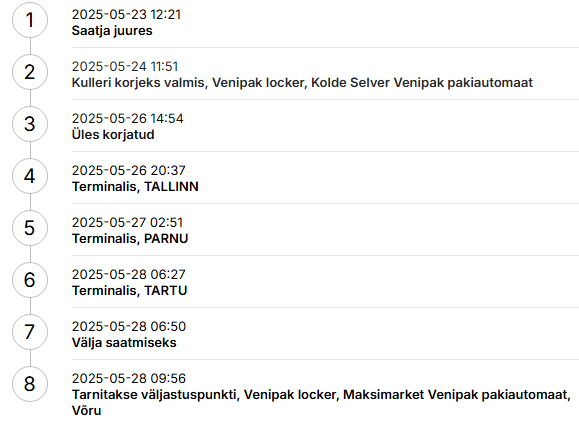Click the 'Terminalis, PARNU' status
This screenshot has height=427, width=579.
(x=130, y=239)
